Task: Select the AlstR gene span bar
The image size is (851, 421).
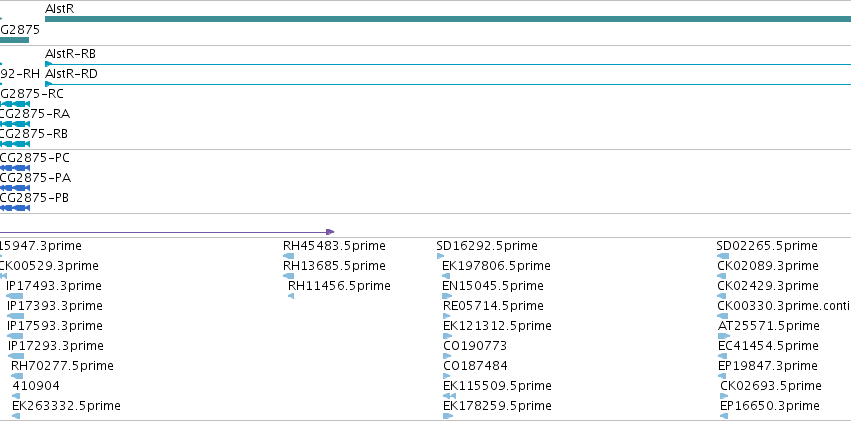Action: (448, 19)
